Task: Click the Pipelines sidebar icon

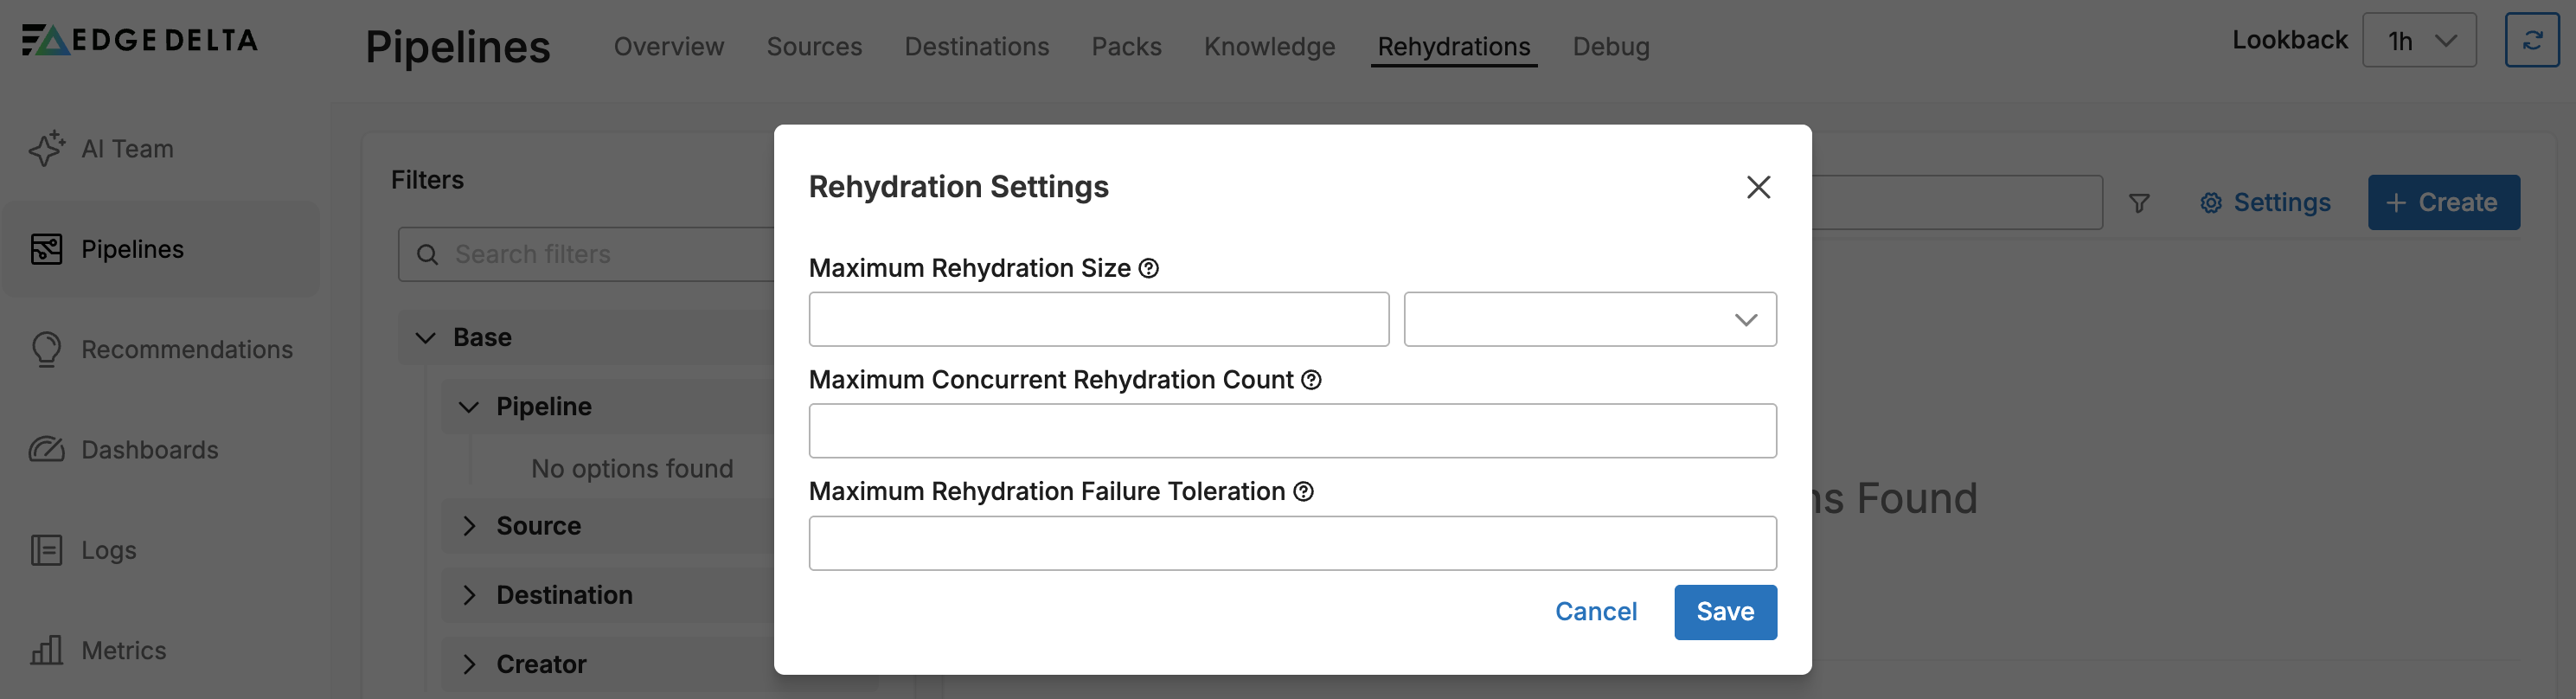Action: tap(47, 249)
